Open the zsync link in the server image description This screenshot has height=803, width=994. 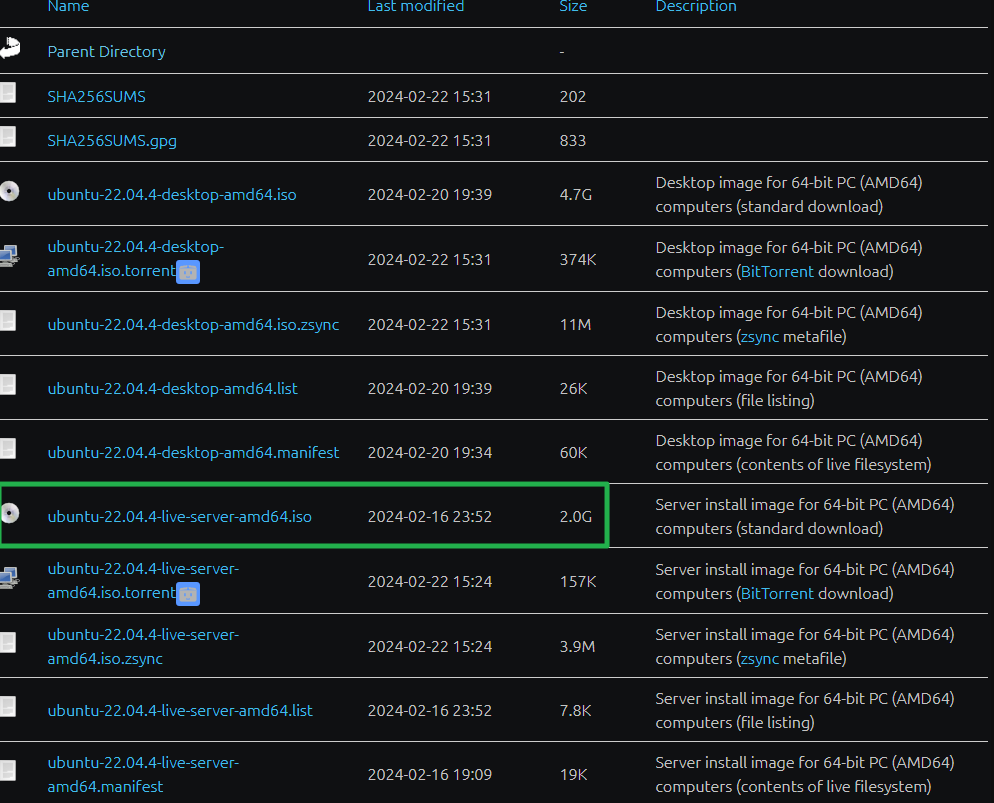click(759, 658)
